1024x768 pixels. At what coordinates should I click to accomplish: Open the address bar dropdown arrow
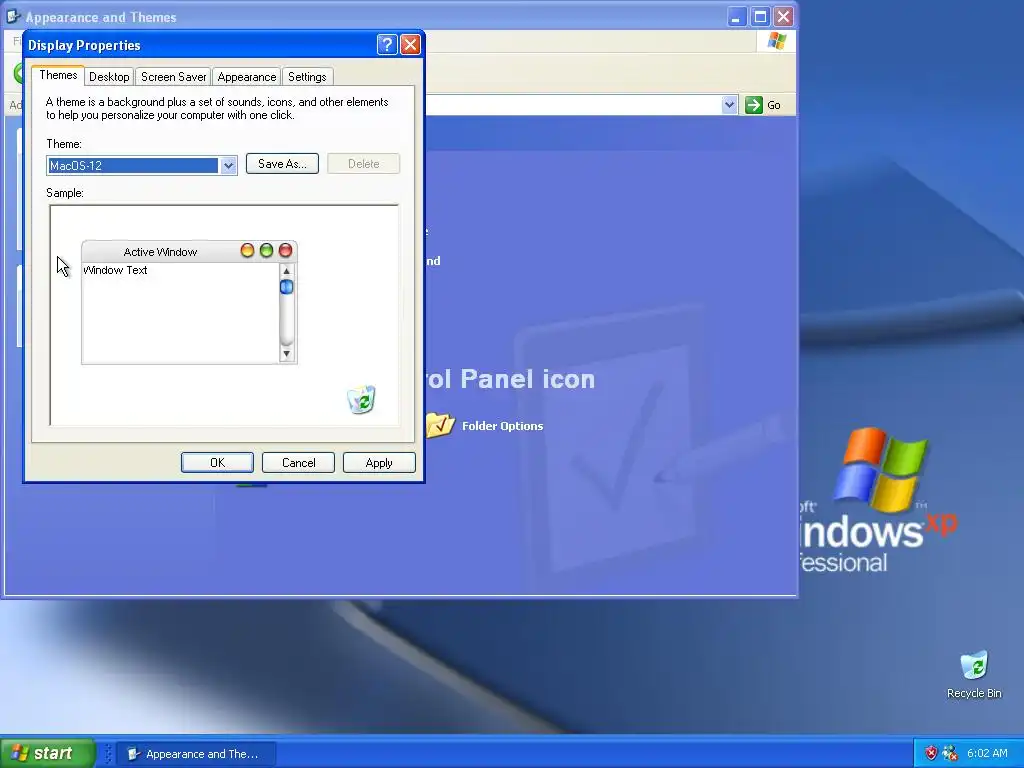point(729,104)
